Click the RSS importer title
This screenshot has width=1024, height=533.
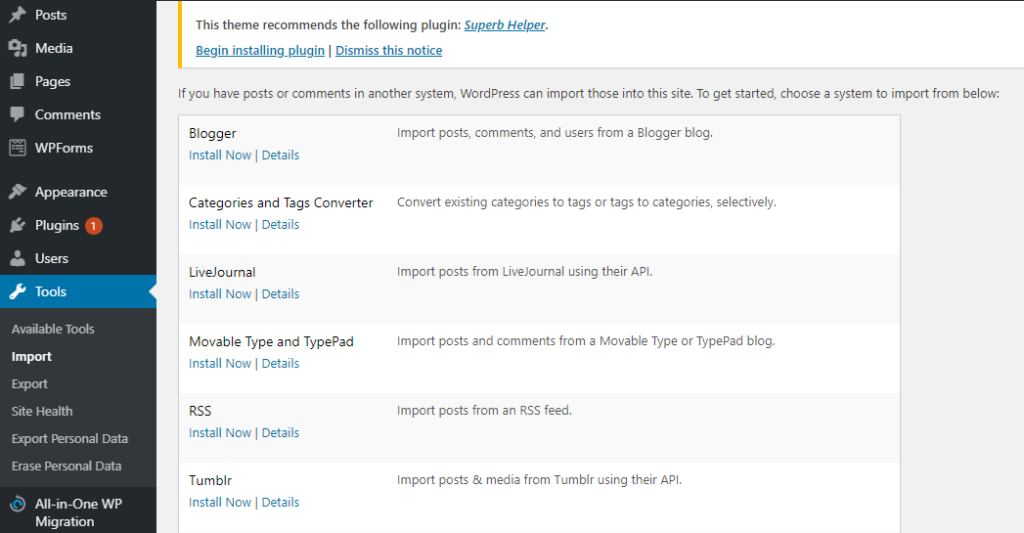[200, 411]
